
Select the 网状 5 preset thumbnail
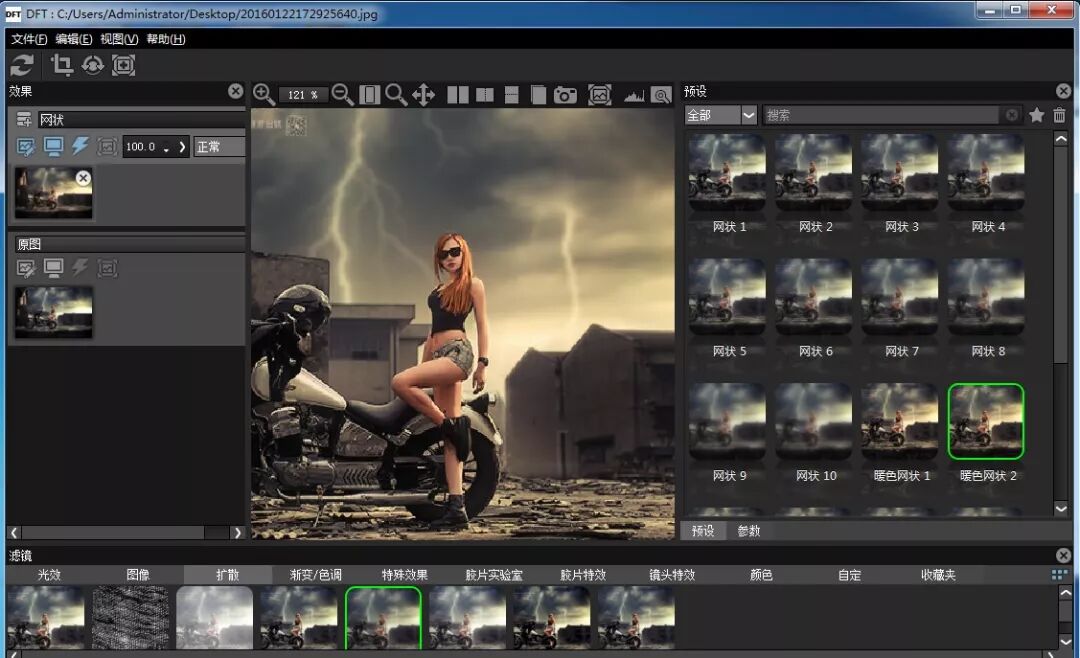coord(727,297)
